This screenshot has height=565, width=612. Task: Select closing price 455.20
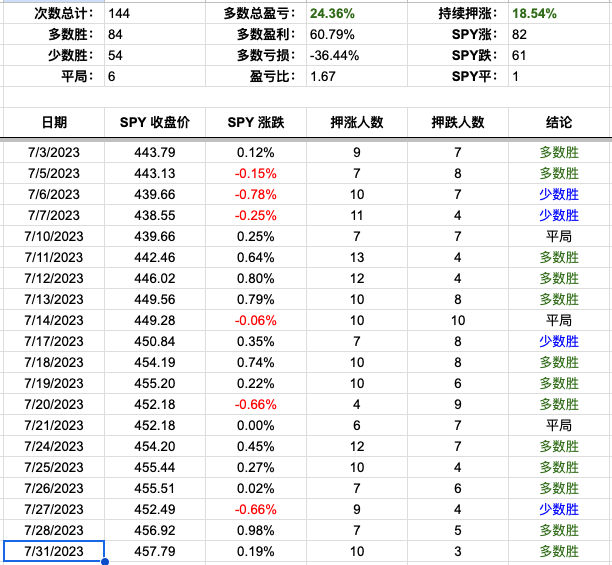pyautogui.click(x=155, y=384)
